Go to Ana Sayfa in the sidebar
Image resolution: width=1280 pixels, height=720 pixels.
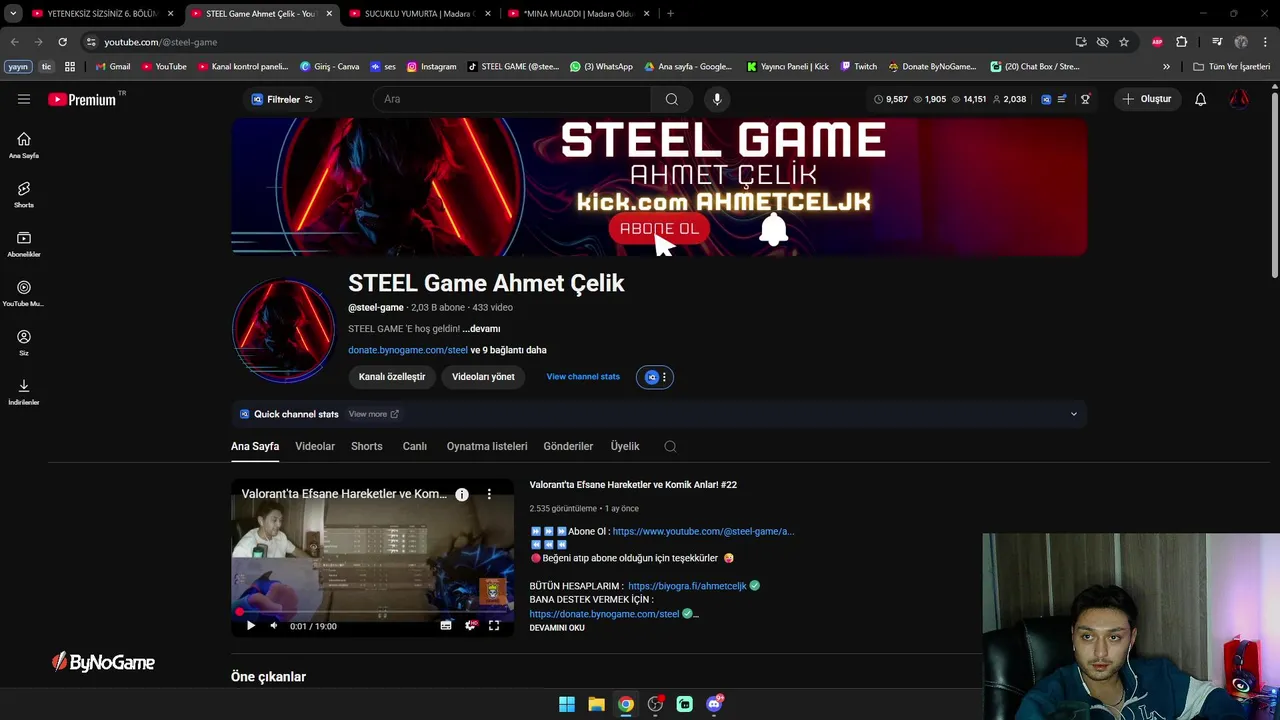24,145
